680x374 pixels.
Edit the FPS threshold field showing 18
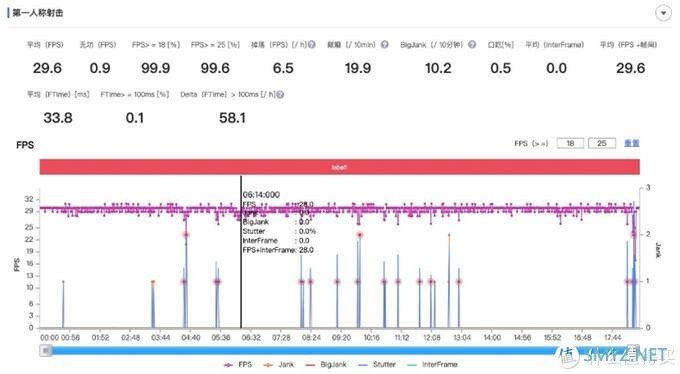(x=570, y=143)
